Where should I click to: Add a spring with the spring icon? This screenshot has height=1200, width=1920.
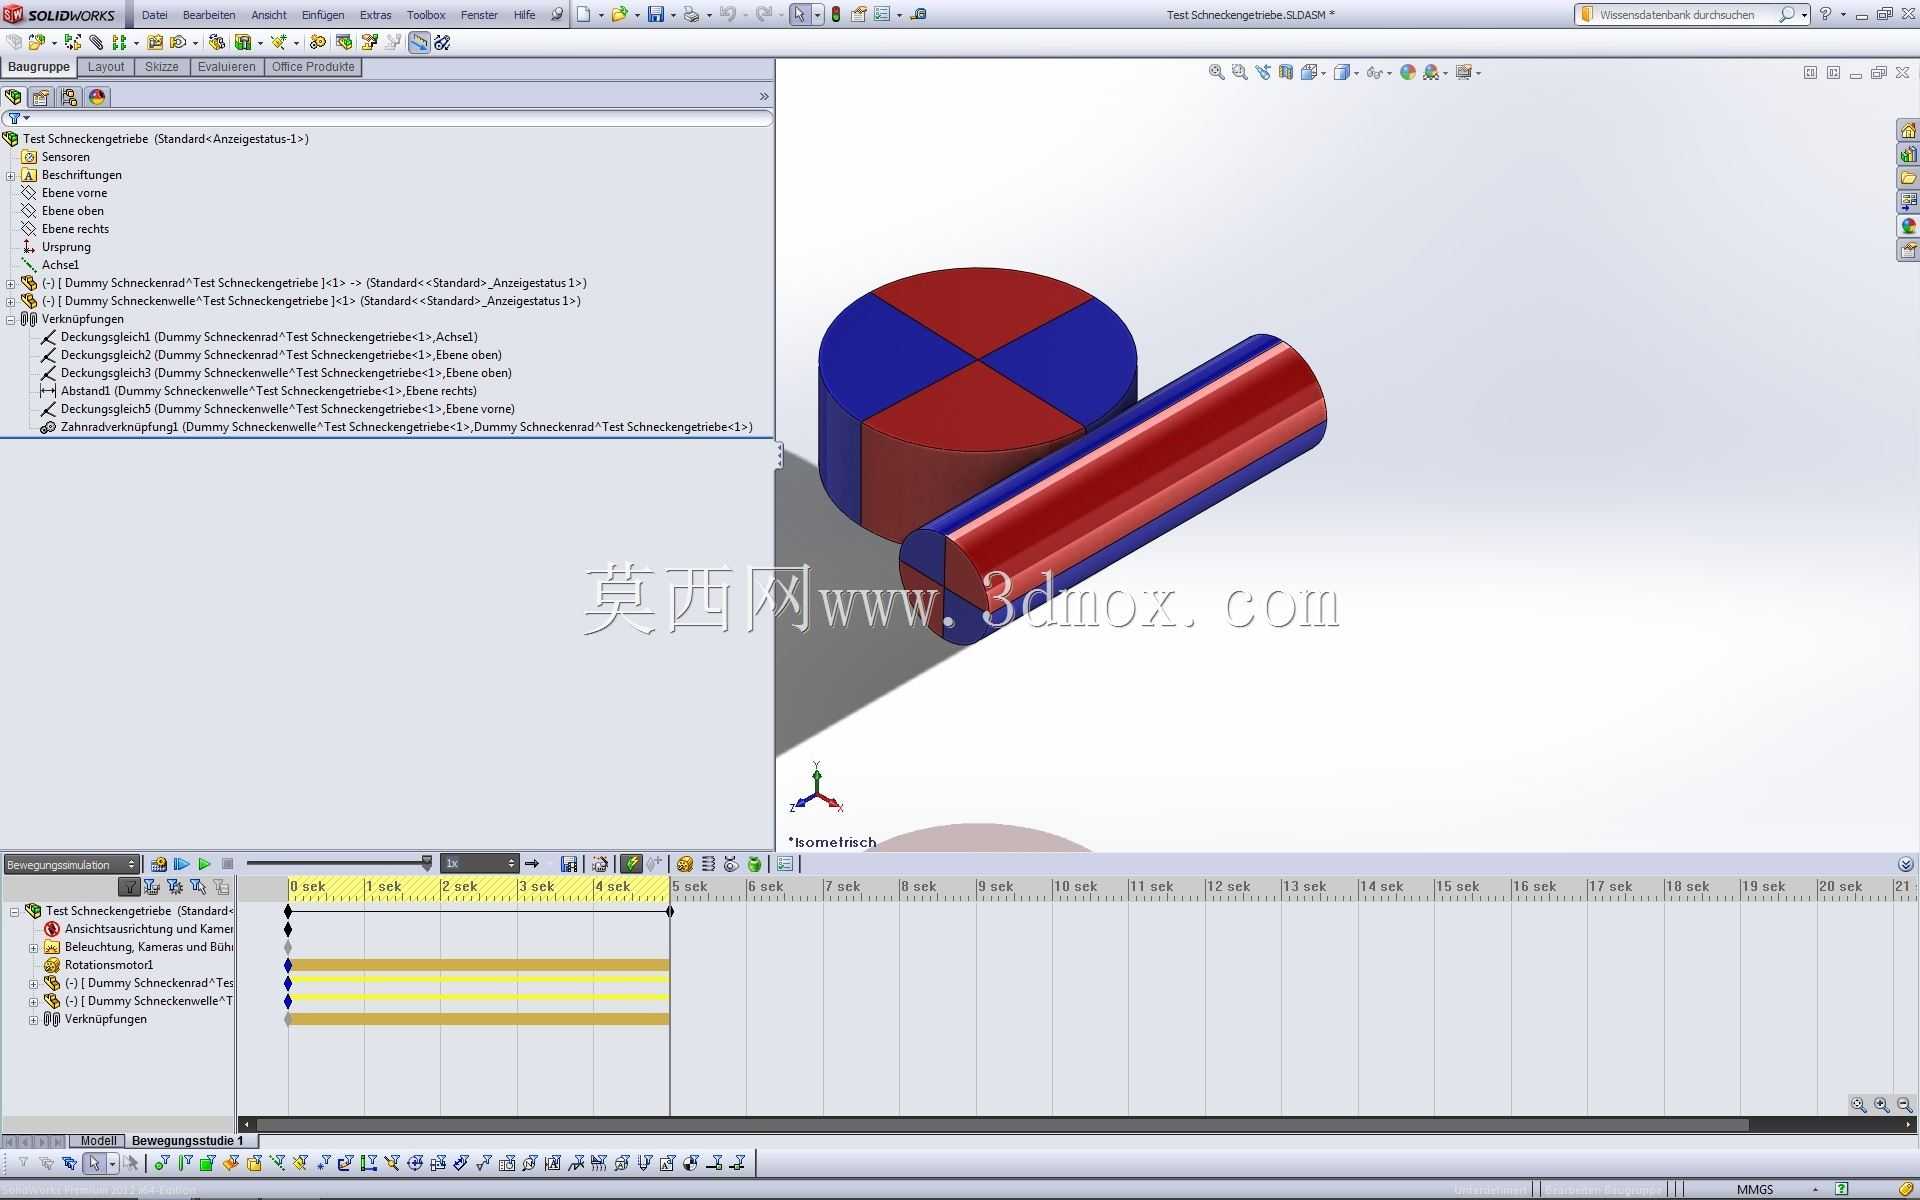coord(708,864)
